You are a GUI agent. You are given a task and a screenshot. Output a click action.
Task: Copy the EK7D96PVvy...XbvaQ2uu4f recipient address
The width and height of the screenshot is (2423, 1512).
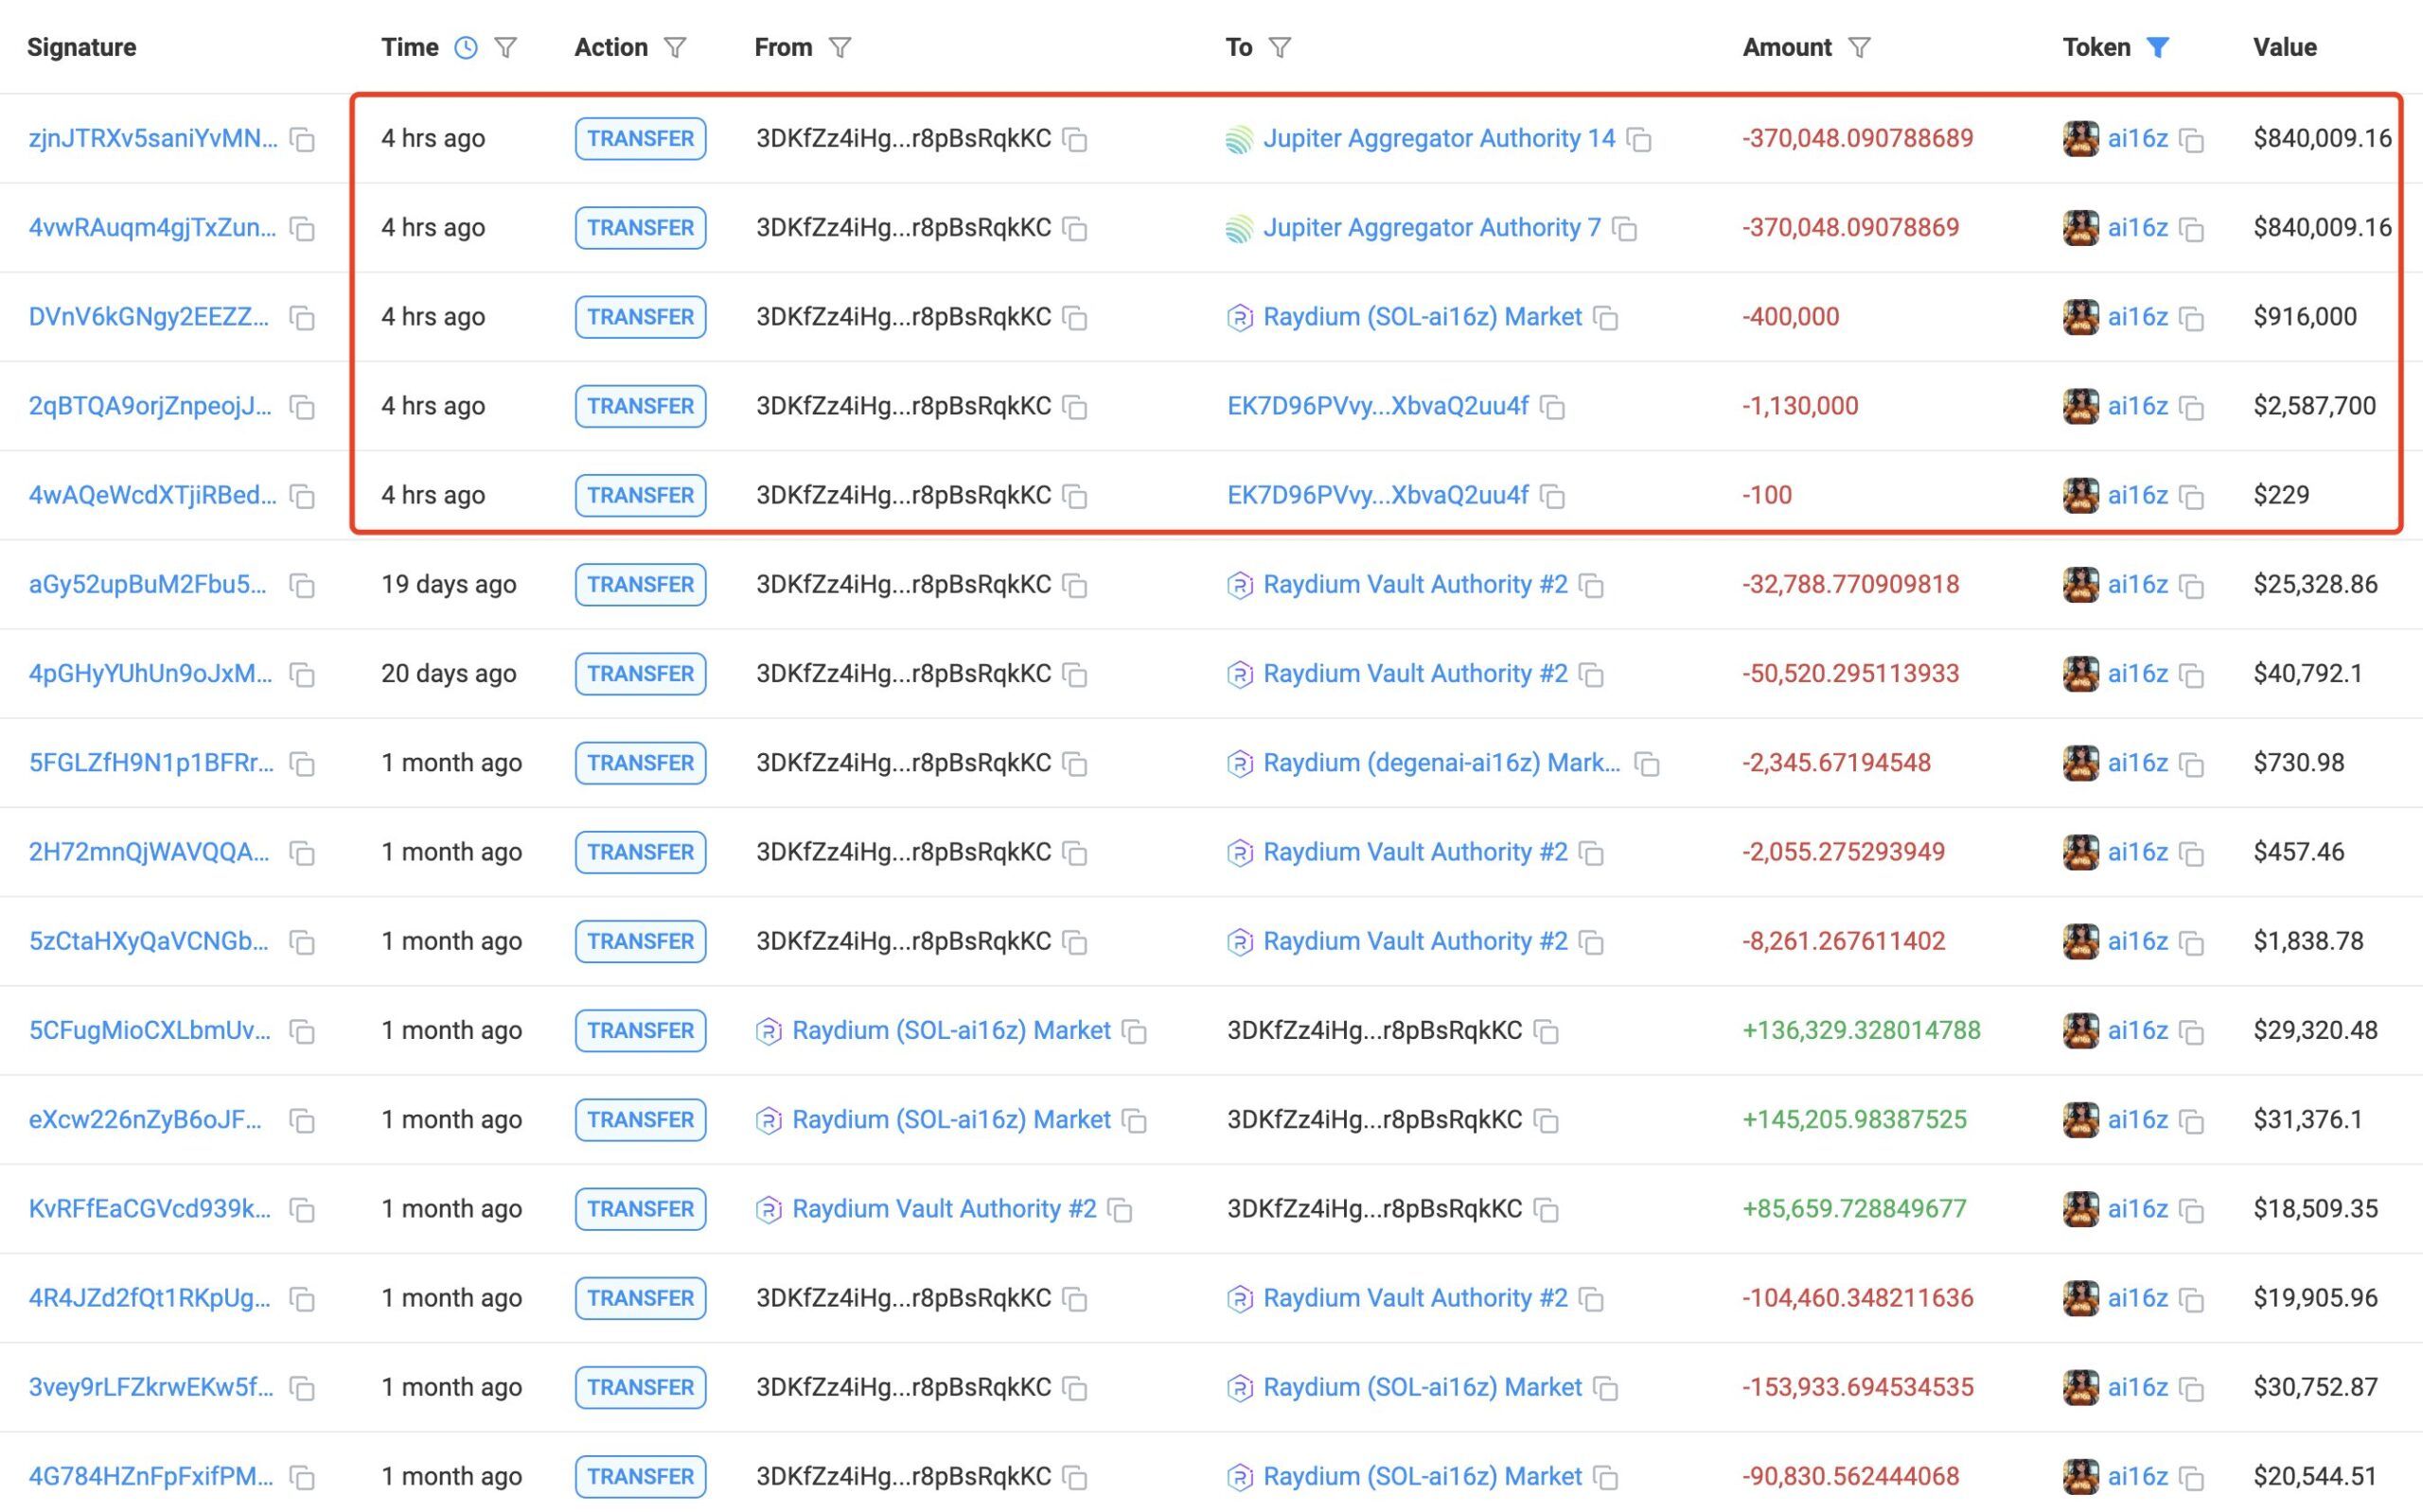coord(1551,406)
